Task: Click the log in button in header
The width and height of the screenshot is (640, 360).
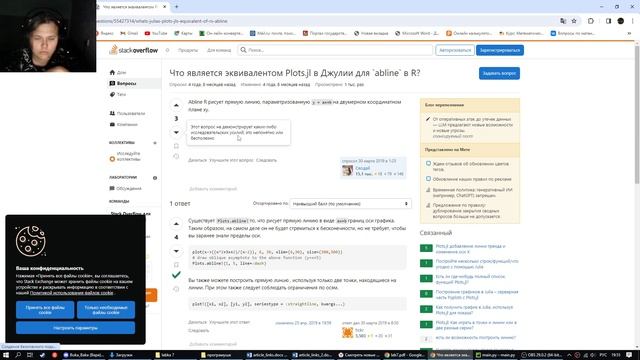Action: 455,50
